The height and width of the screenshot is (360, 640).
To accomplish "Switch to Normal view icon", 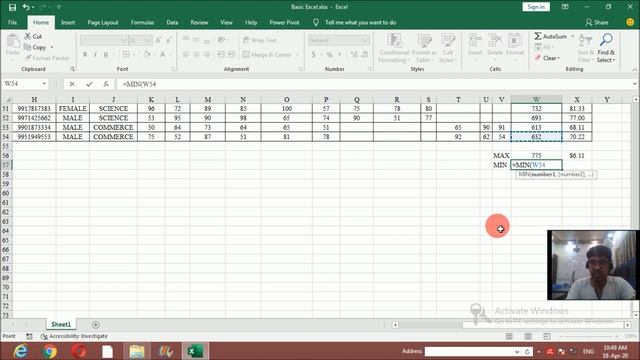I will [509, 336].
